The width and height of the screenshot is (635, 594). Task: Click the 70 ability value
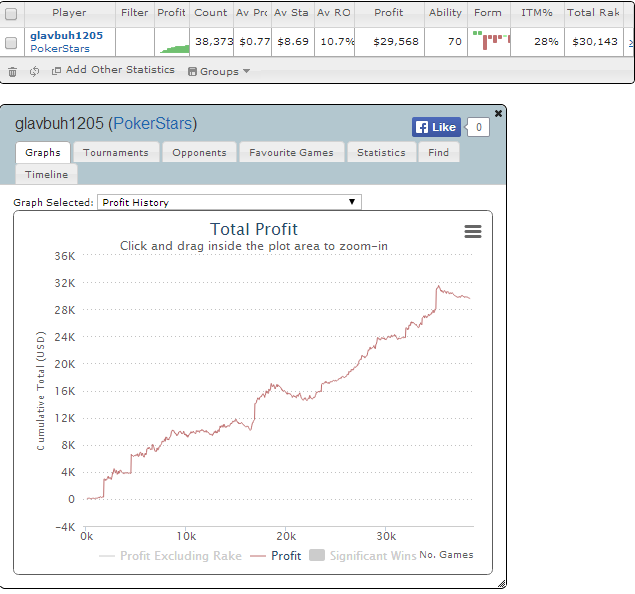[455, 42]
